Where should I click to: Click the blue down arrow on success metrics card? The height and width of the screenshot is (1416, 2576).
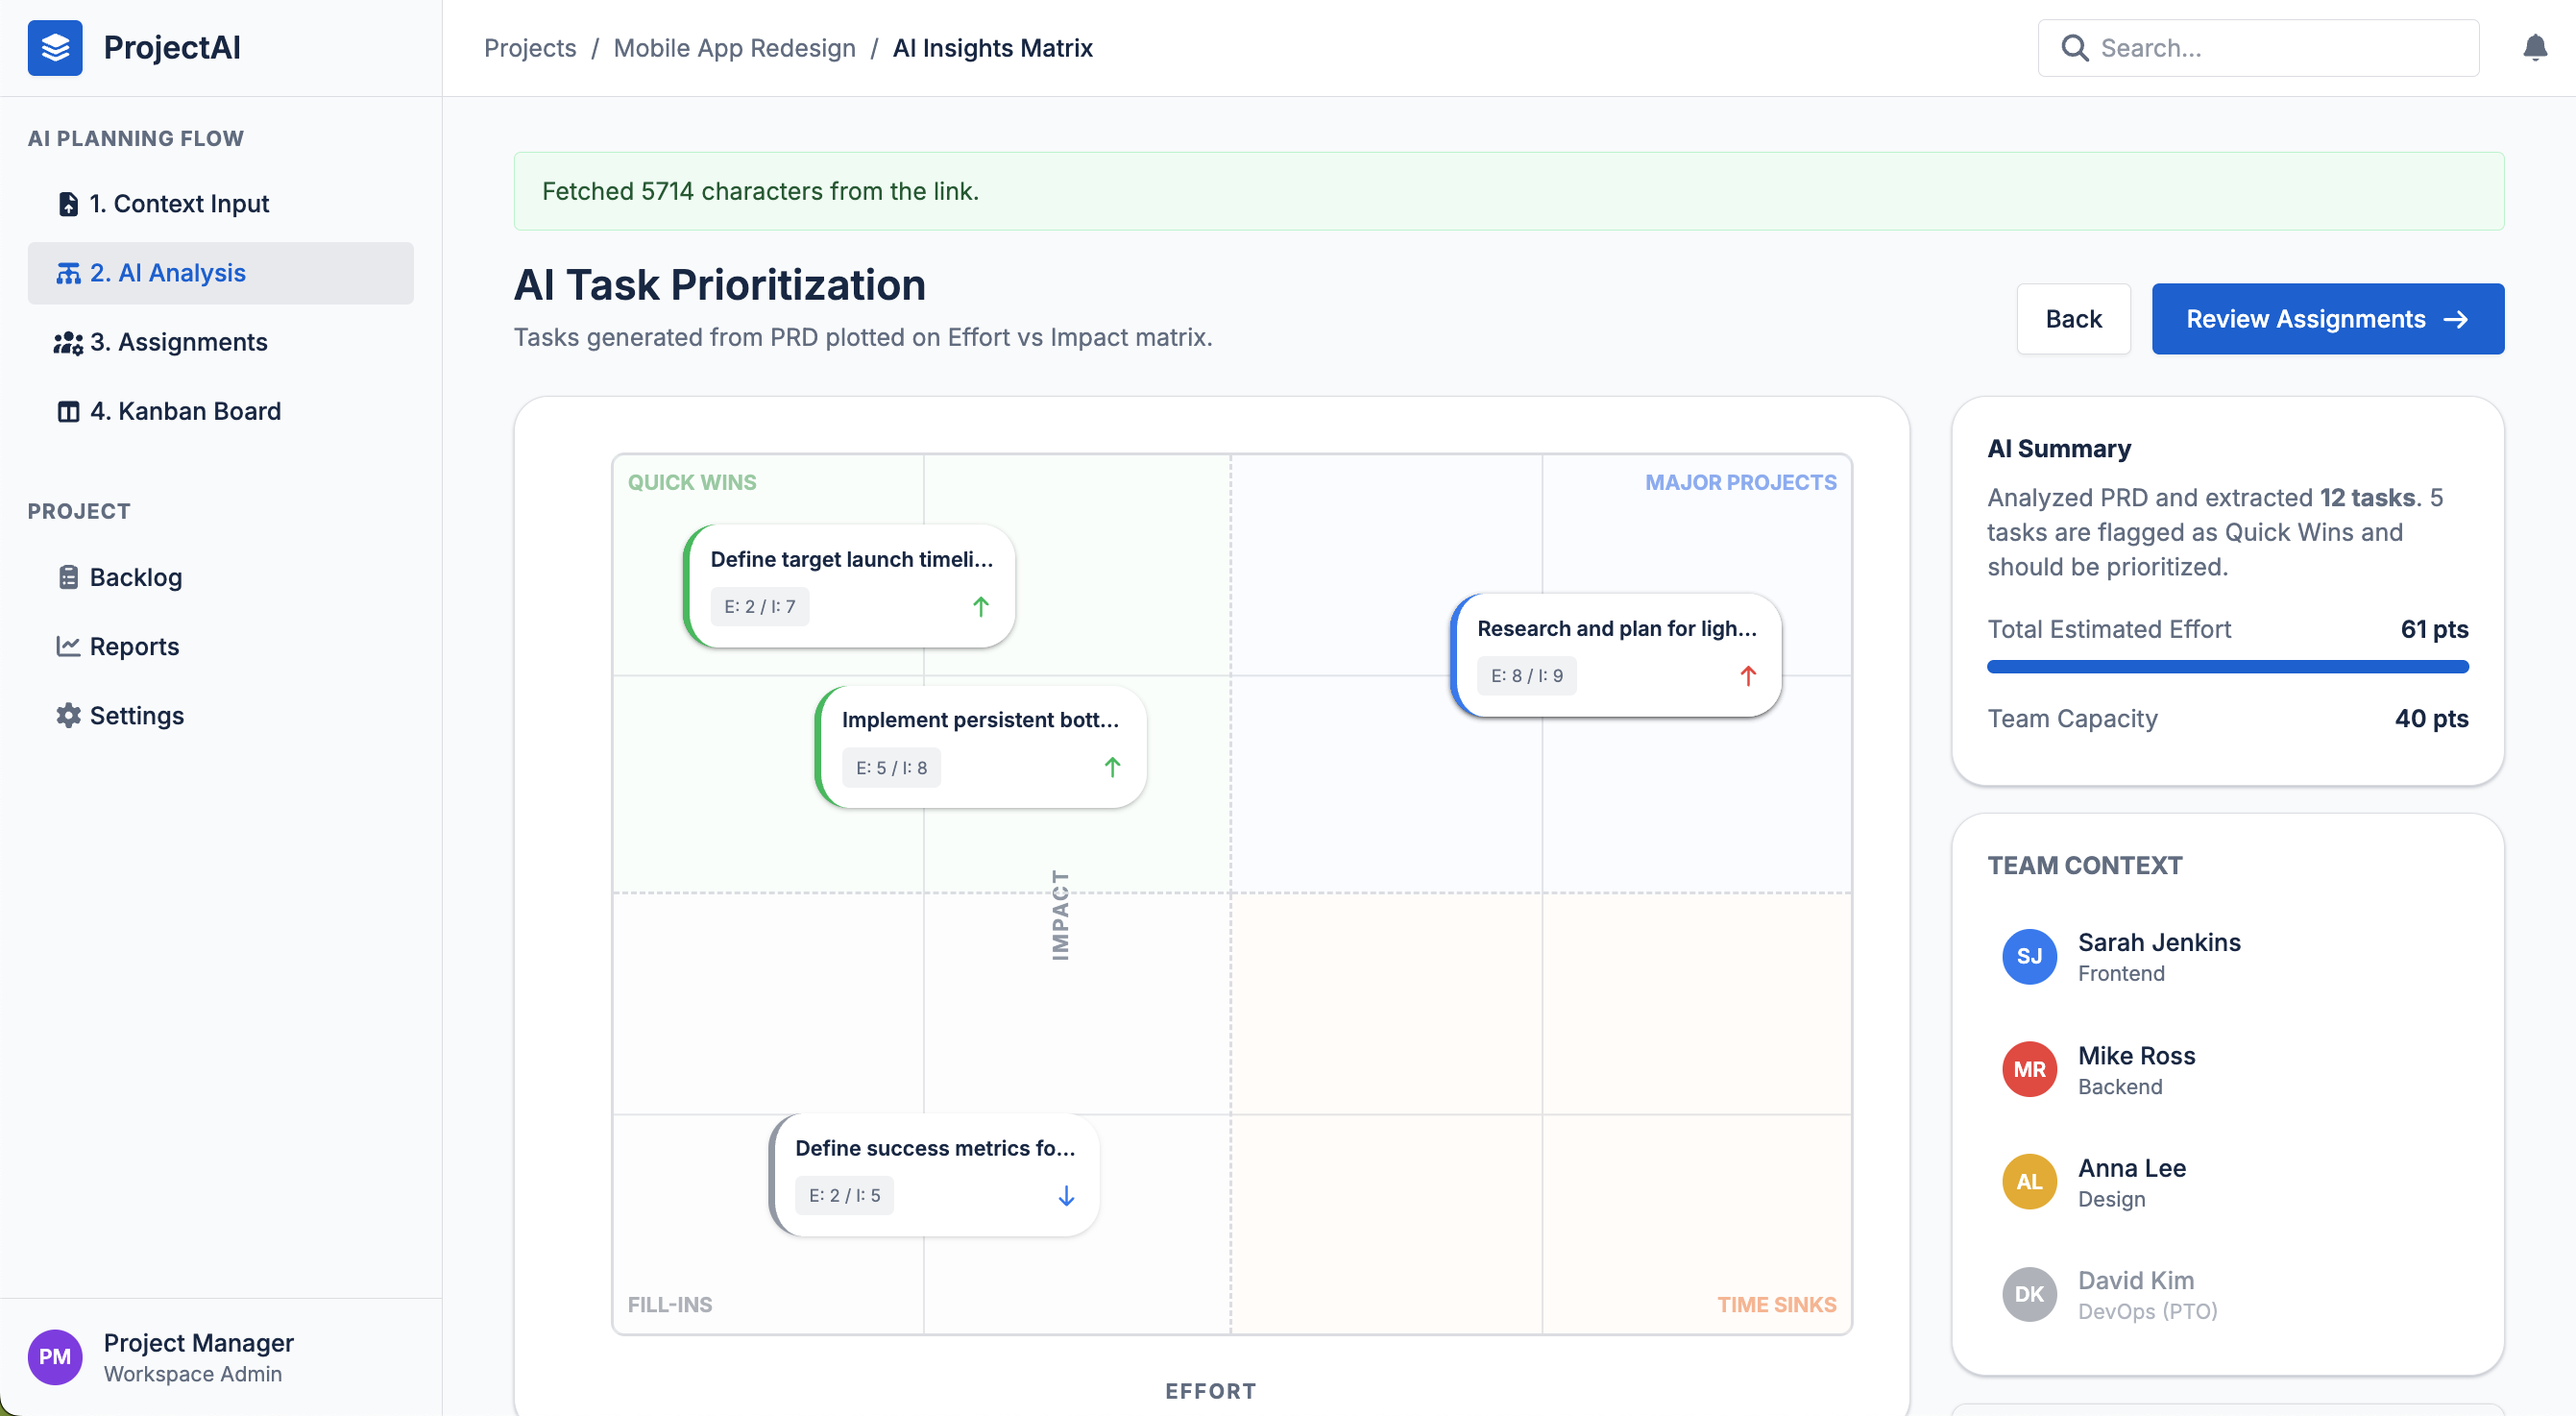click(x=1066, y=1196)
